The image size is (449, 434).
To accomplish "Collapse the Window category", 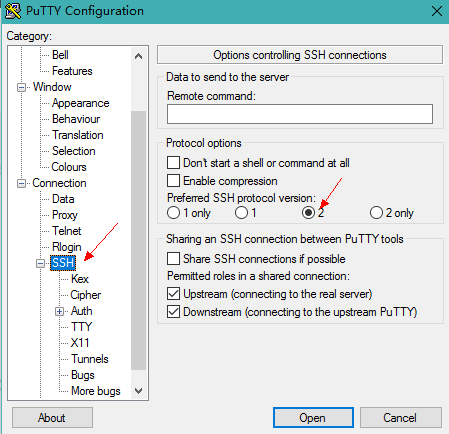I will 21,88.
